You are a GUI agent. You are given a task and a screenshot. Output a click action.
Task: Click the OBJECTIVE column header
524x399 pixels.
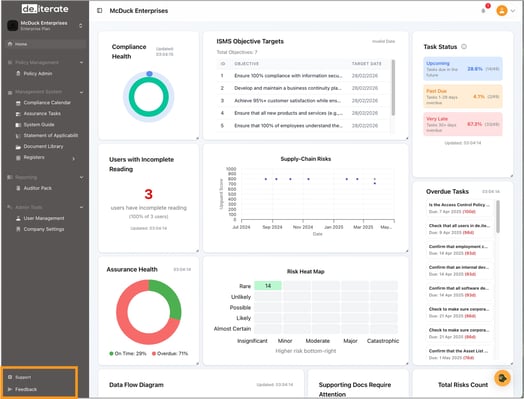[247, 63]
